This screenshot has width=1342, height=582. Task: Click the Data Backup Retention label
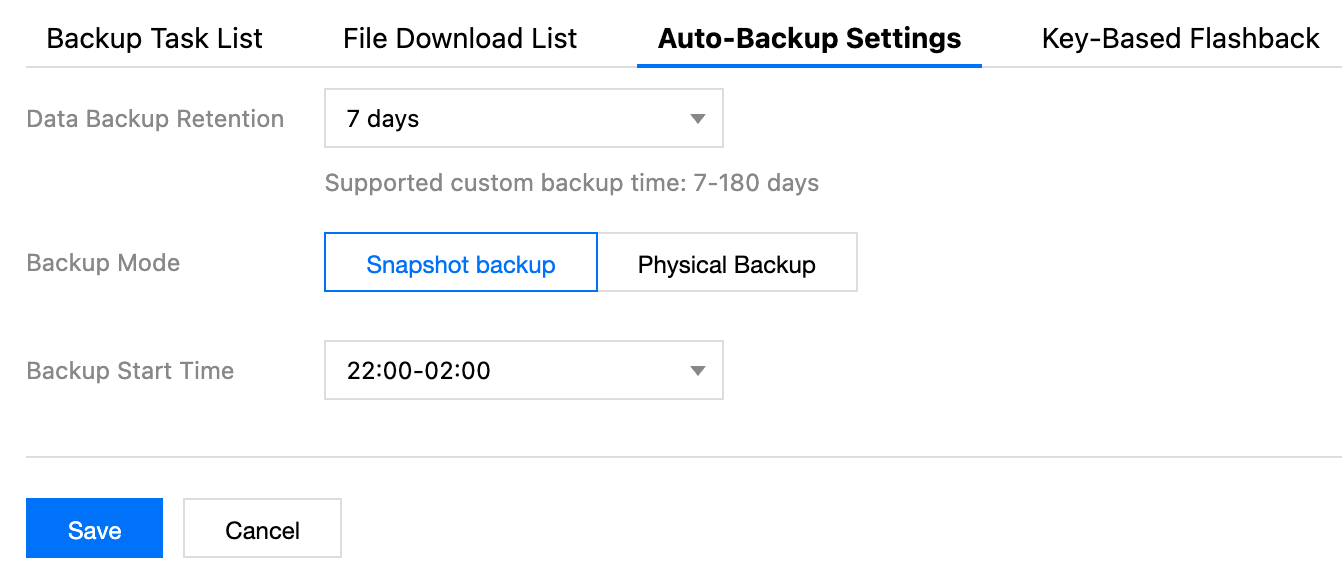[x=155, y=119]
